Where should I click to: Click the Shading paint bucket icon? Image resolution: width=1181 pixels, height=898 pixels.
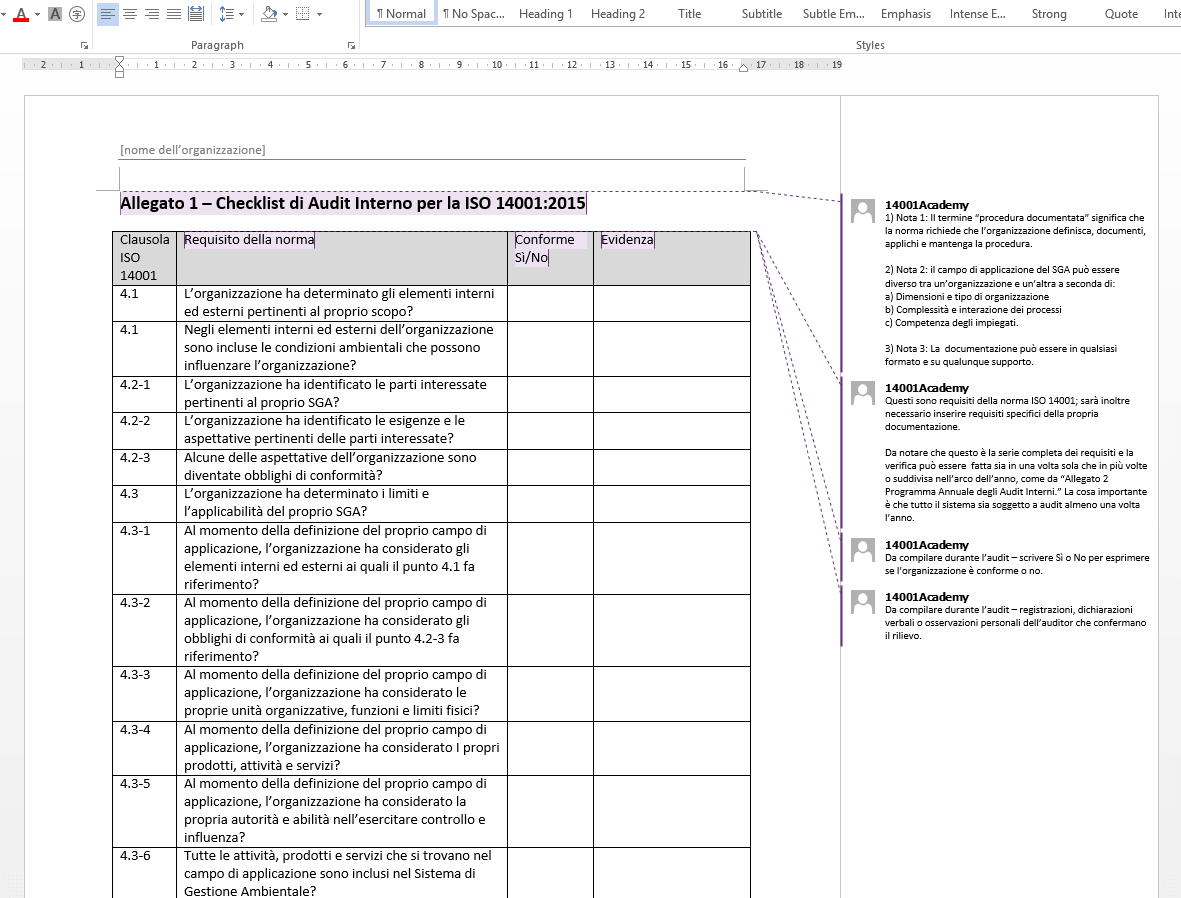[268, 14]
